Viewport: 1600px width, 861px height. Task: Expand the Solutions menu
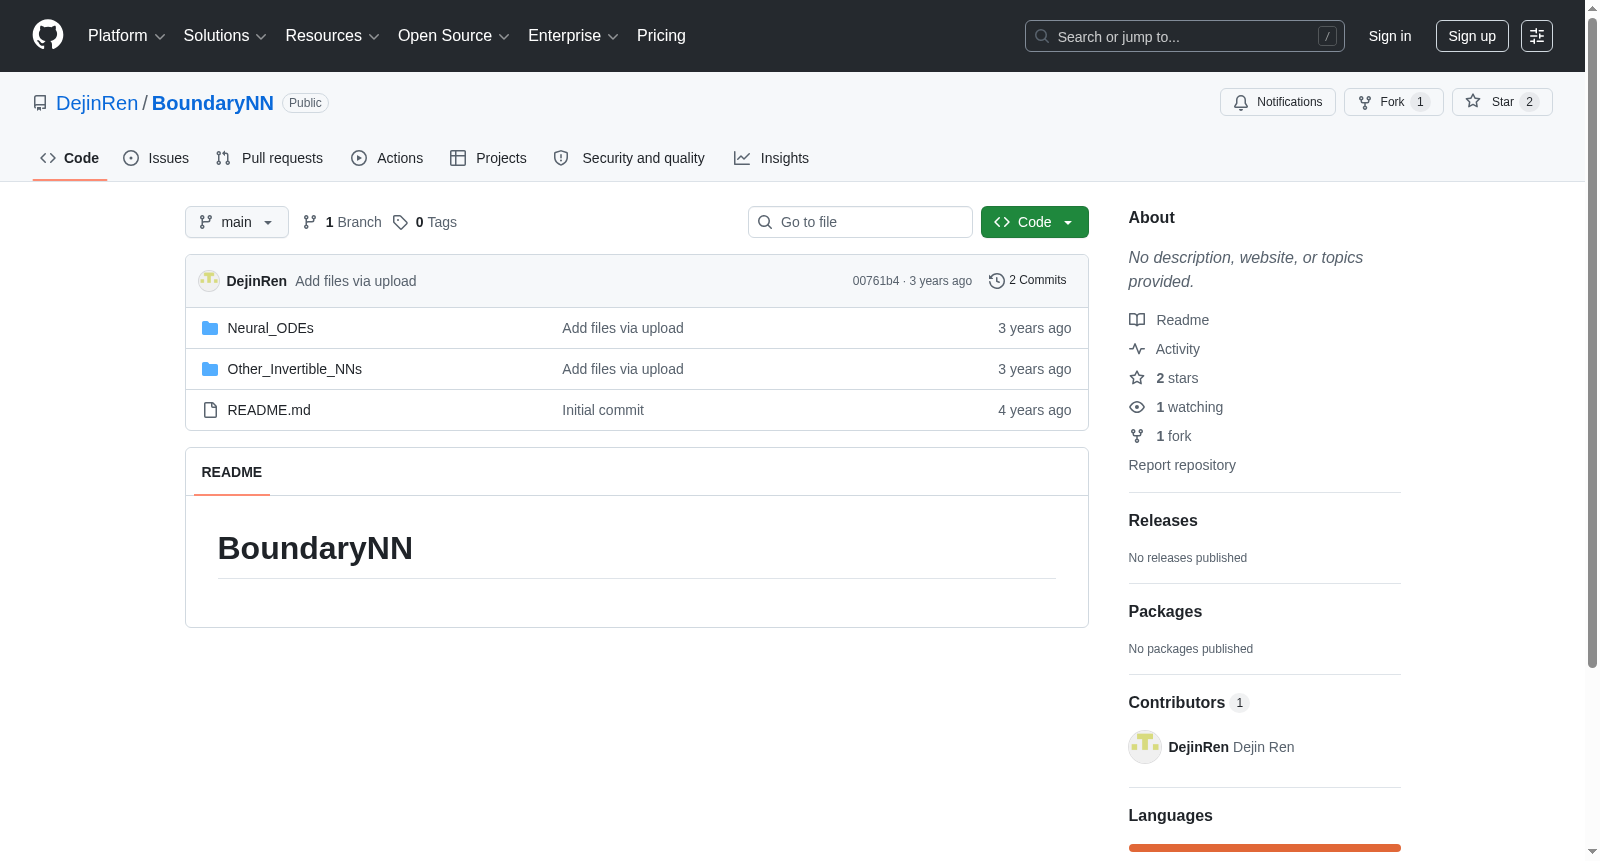tap(225, 36)
